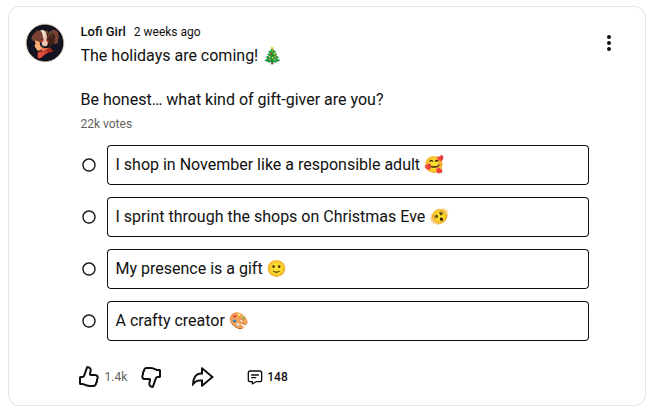
Task: Click the thumbs-up like icon
Action: (89, 377)
